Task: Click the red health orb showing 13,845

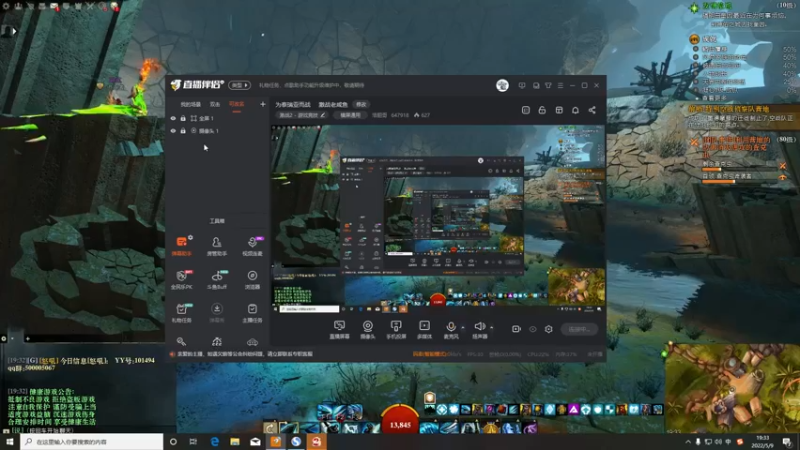Action: point(400,420)
